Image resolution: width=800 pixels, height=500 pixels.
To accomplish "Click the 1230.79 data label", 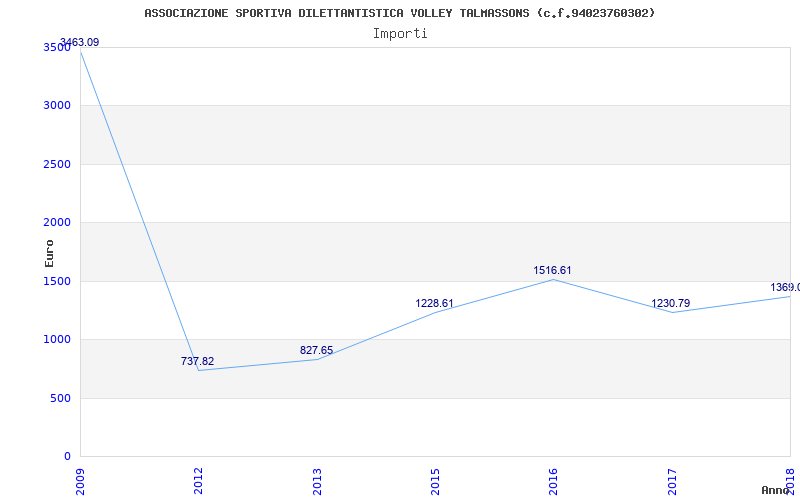I will pyautogui.click(x=670, y=304).
